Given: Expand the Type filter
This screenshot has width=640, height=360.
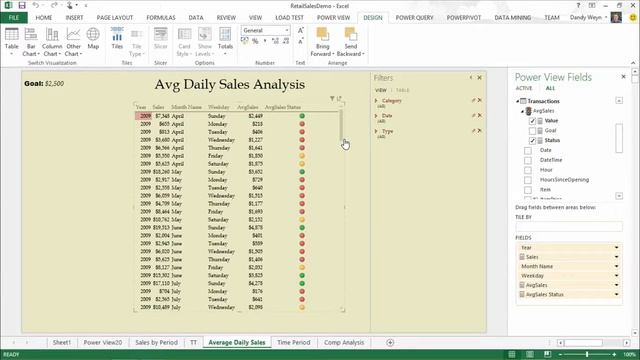Looking at the screenshot, I should click(x=376, y=131).
